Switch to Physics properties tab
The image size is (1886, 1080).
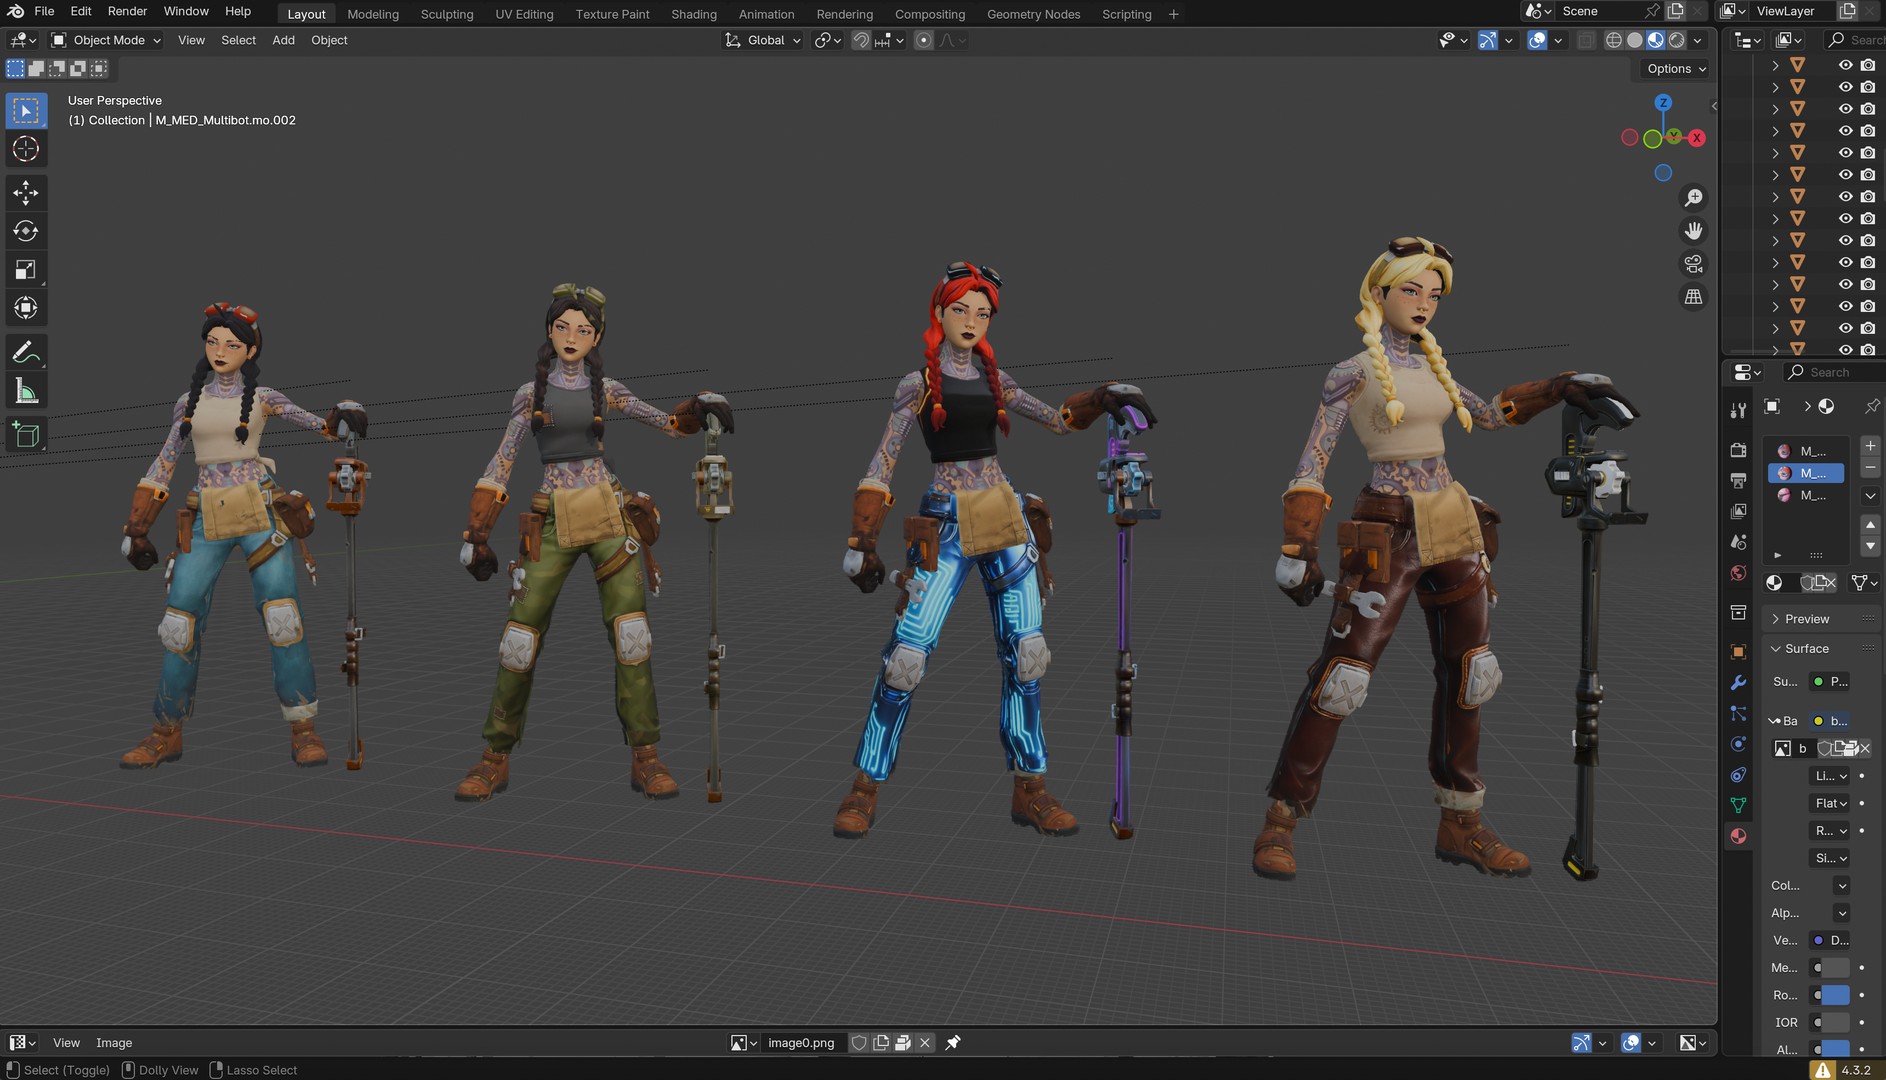coord(1738,744)
